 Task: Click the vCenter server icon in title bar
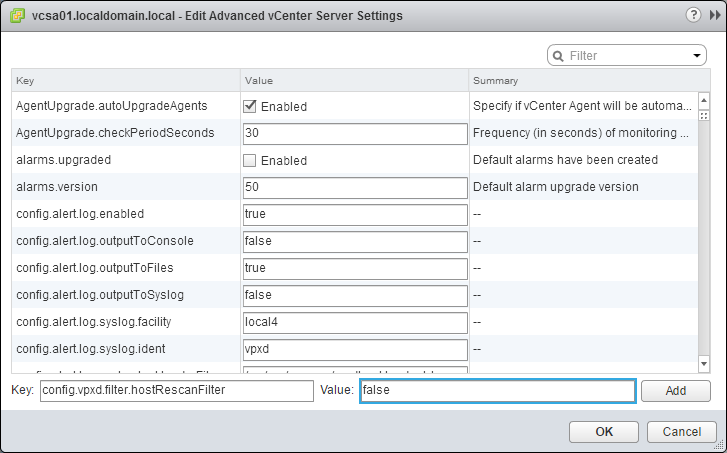17,15
